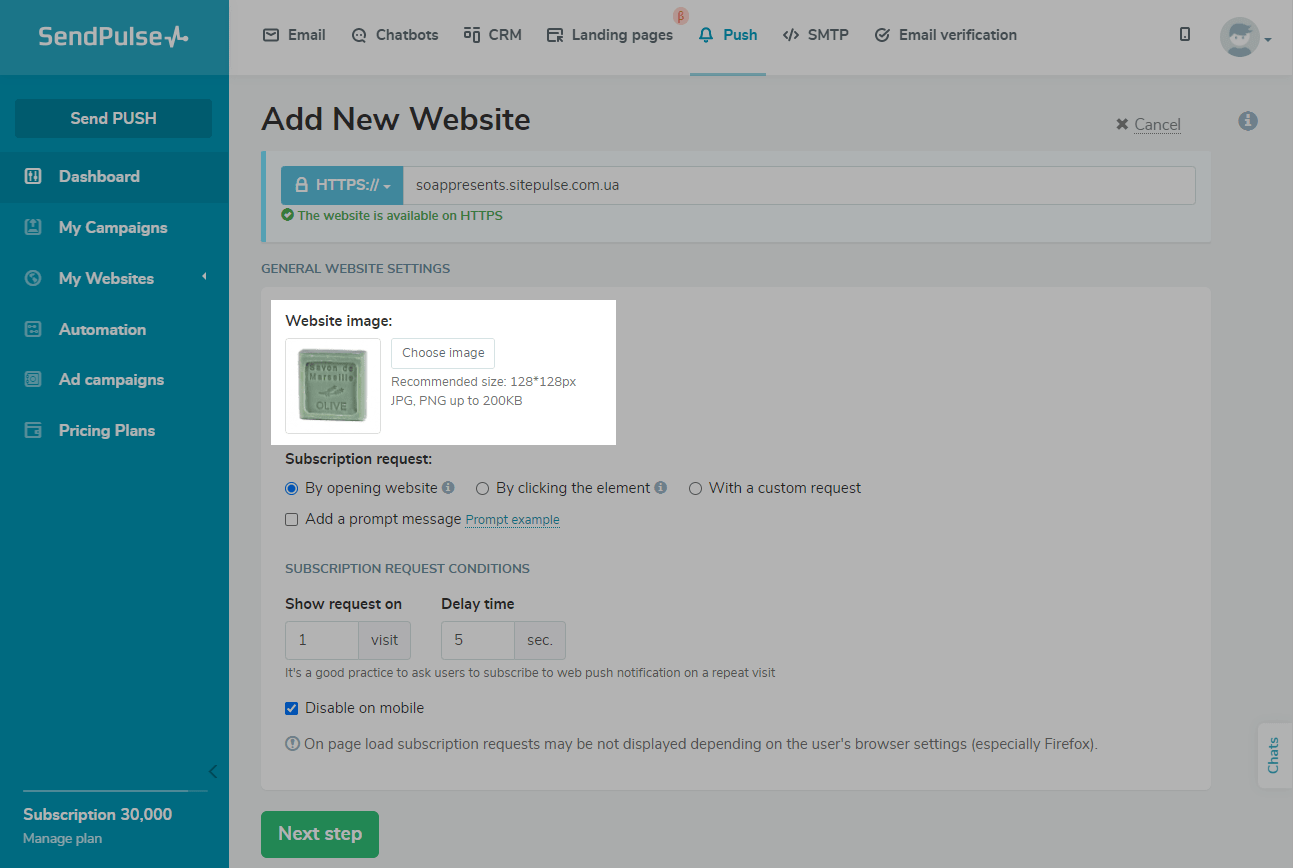This screenshot has width=1293, height=868.
Task: Collapse the sidebar with the chevron arrow
Action: (212, 771)
